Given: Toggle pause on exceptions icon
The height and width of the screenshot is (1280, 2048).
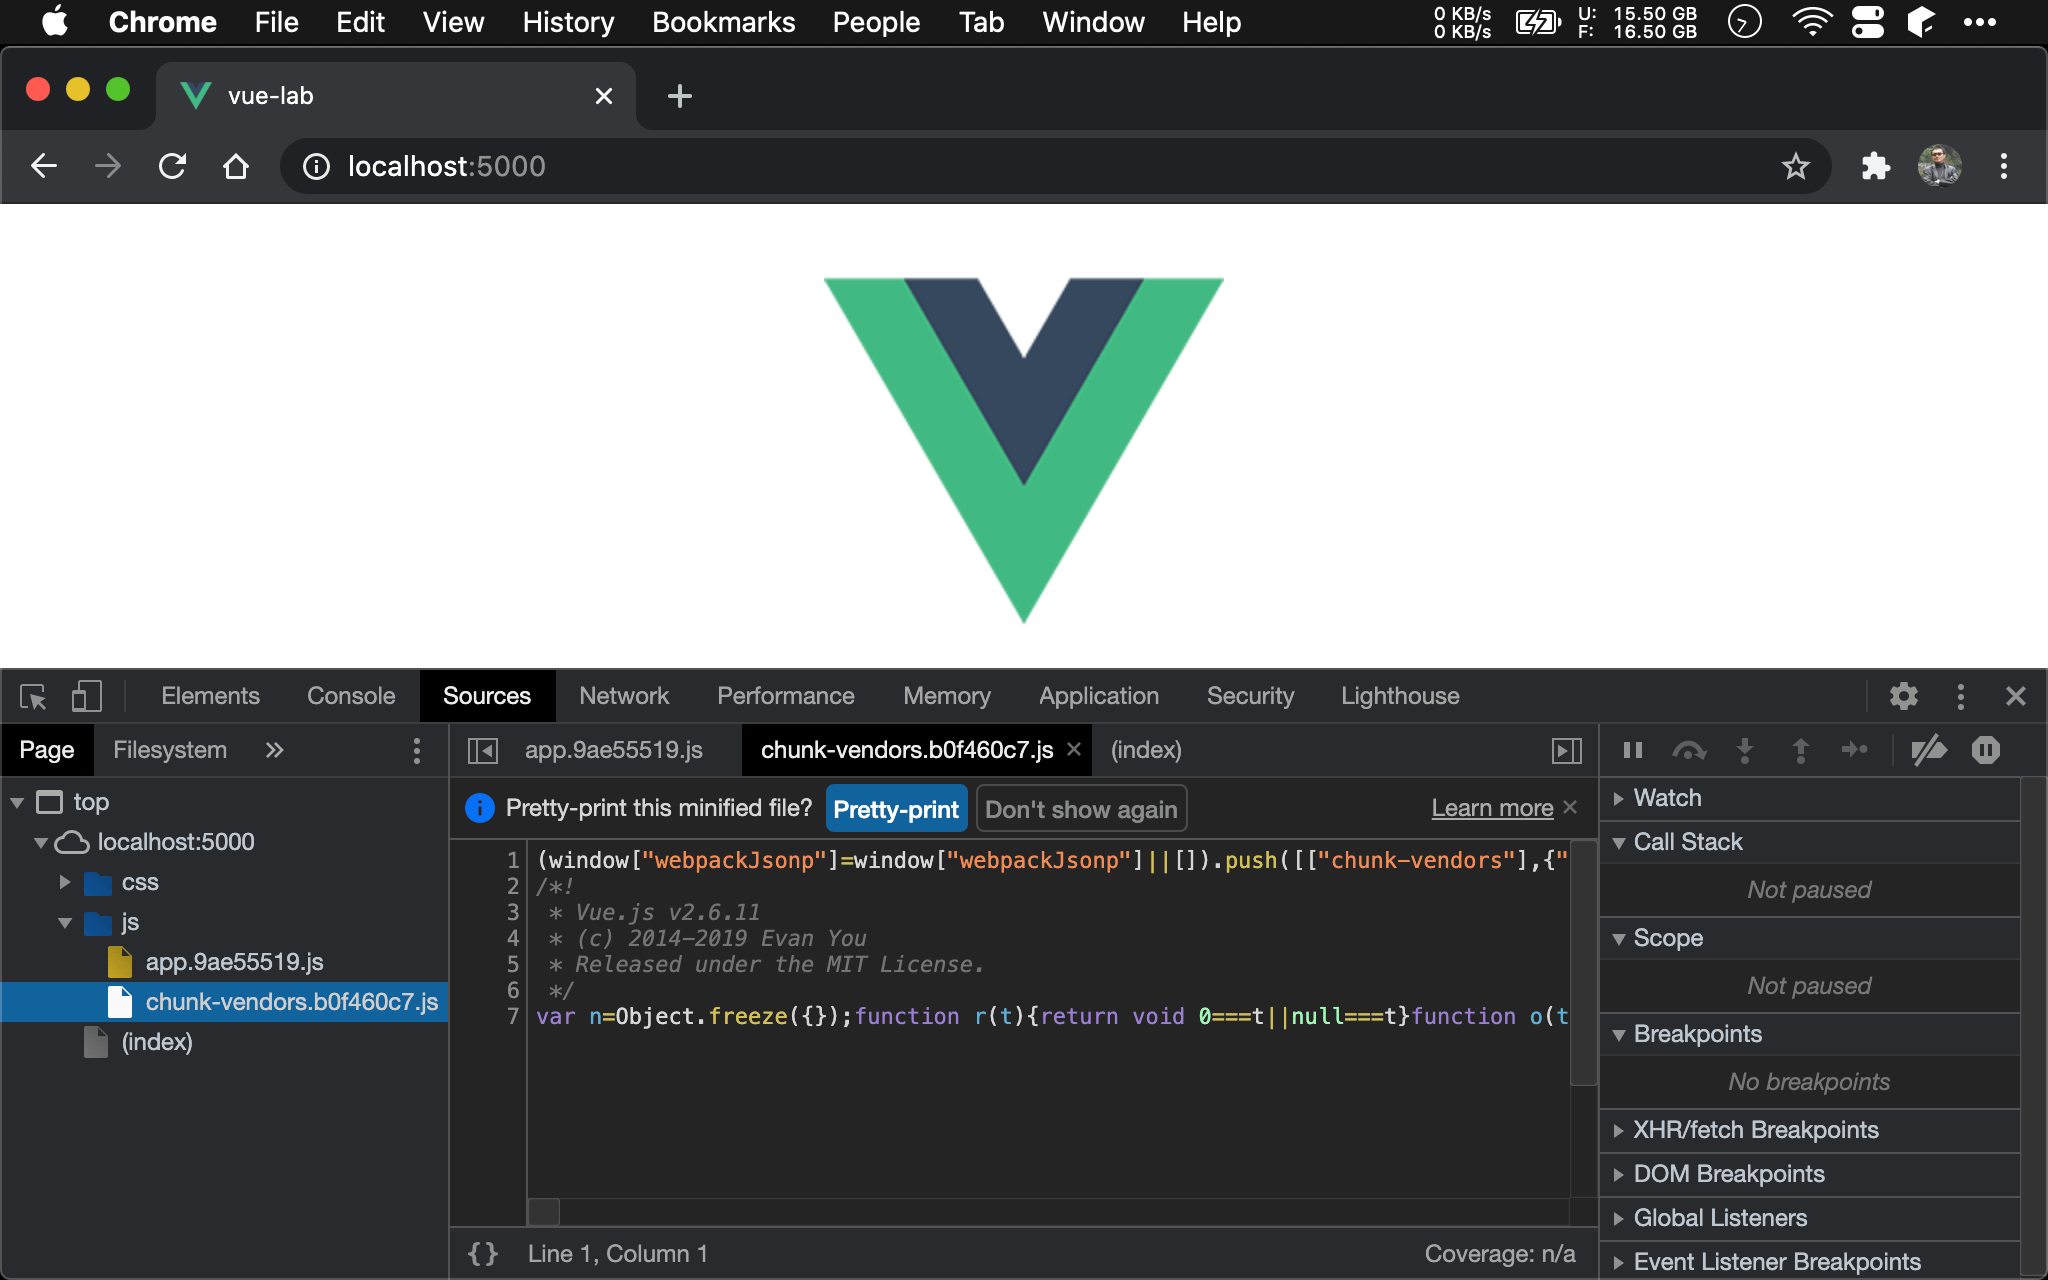Looking at the screenshot, I should point(1986,750).
